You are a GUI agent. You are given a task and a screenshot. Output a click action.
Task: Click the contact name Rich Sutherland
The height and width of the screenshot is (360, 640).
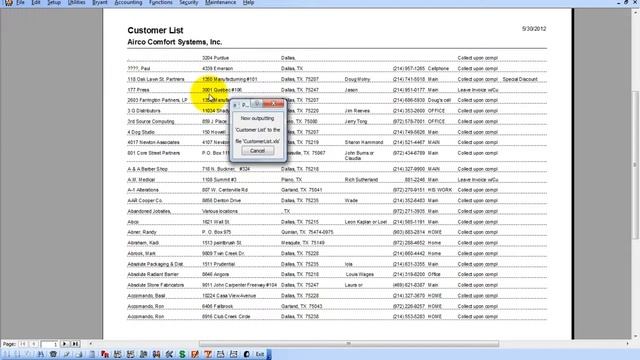pos(361,180)
